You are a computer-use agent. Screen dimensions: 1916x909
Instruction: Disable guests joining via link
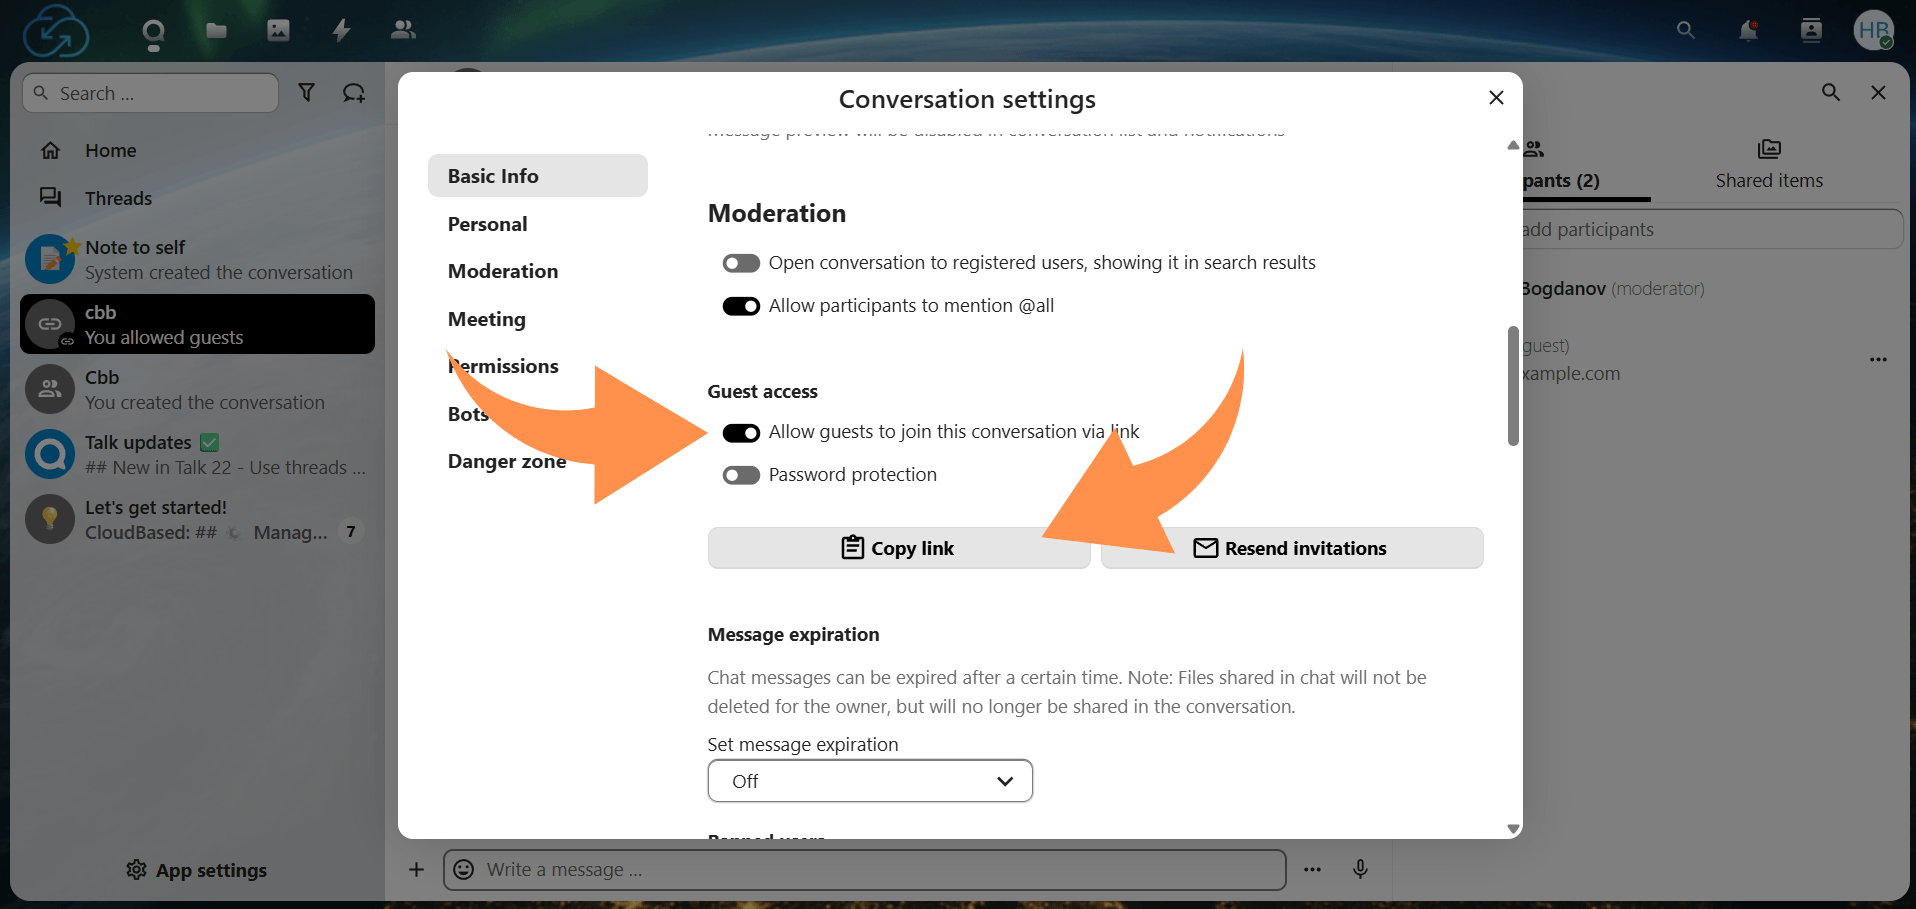pyautogui.click(x=741, y=432)
